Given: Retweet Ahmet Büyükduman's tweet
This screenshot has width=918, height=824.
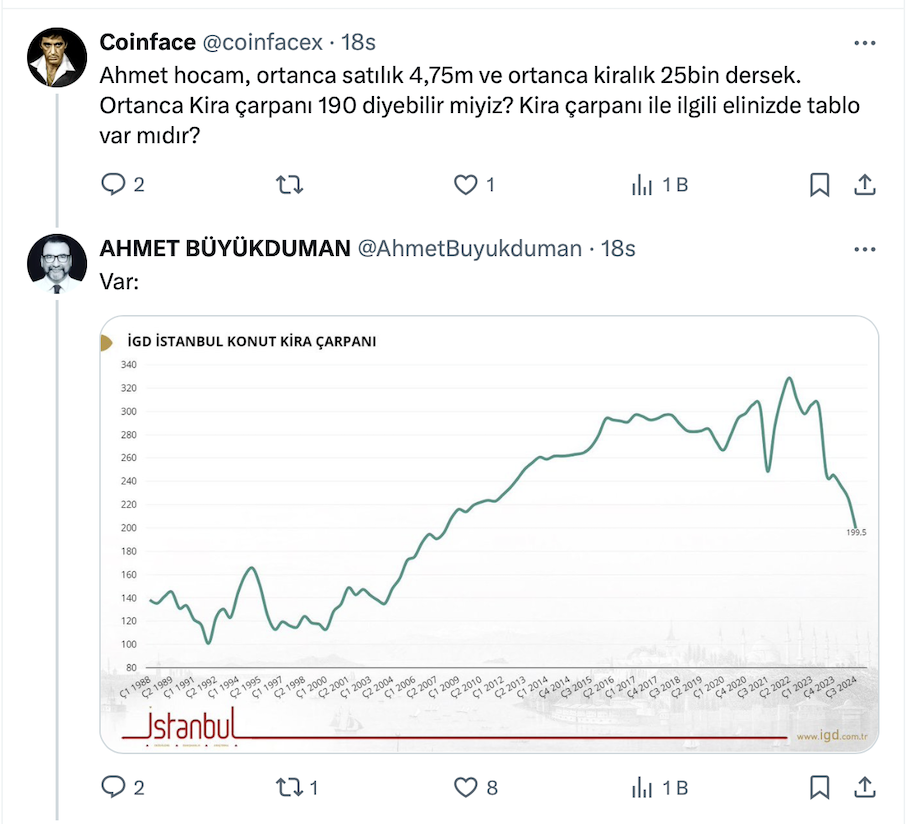Looking at the screenshot, I should (x=289, y=787).
